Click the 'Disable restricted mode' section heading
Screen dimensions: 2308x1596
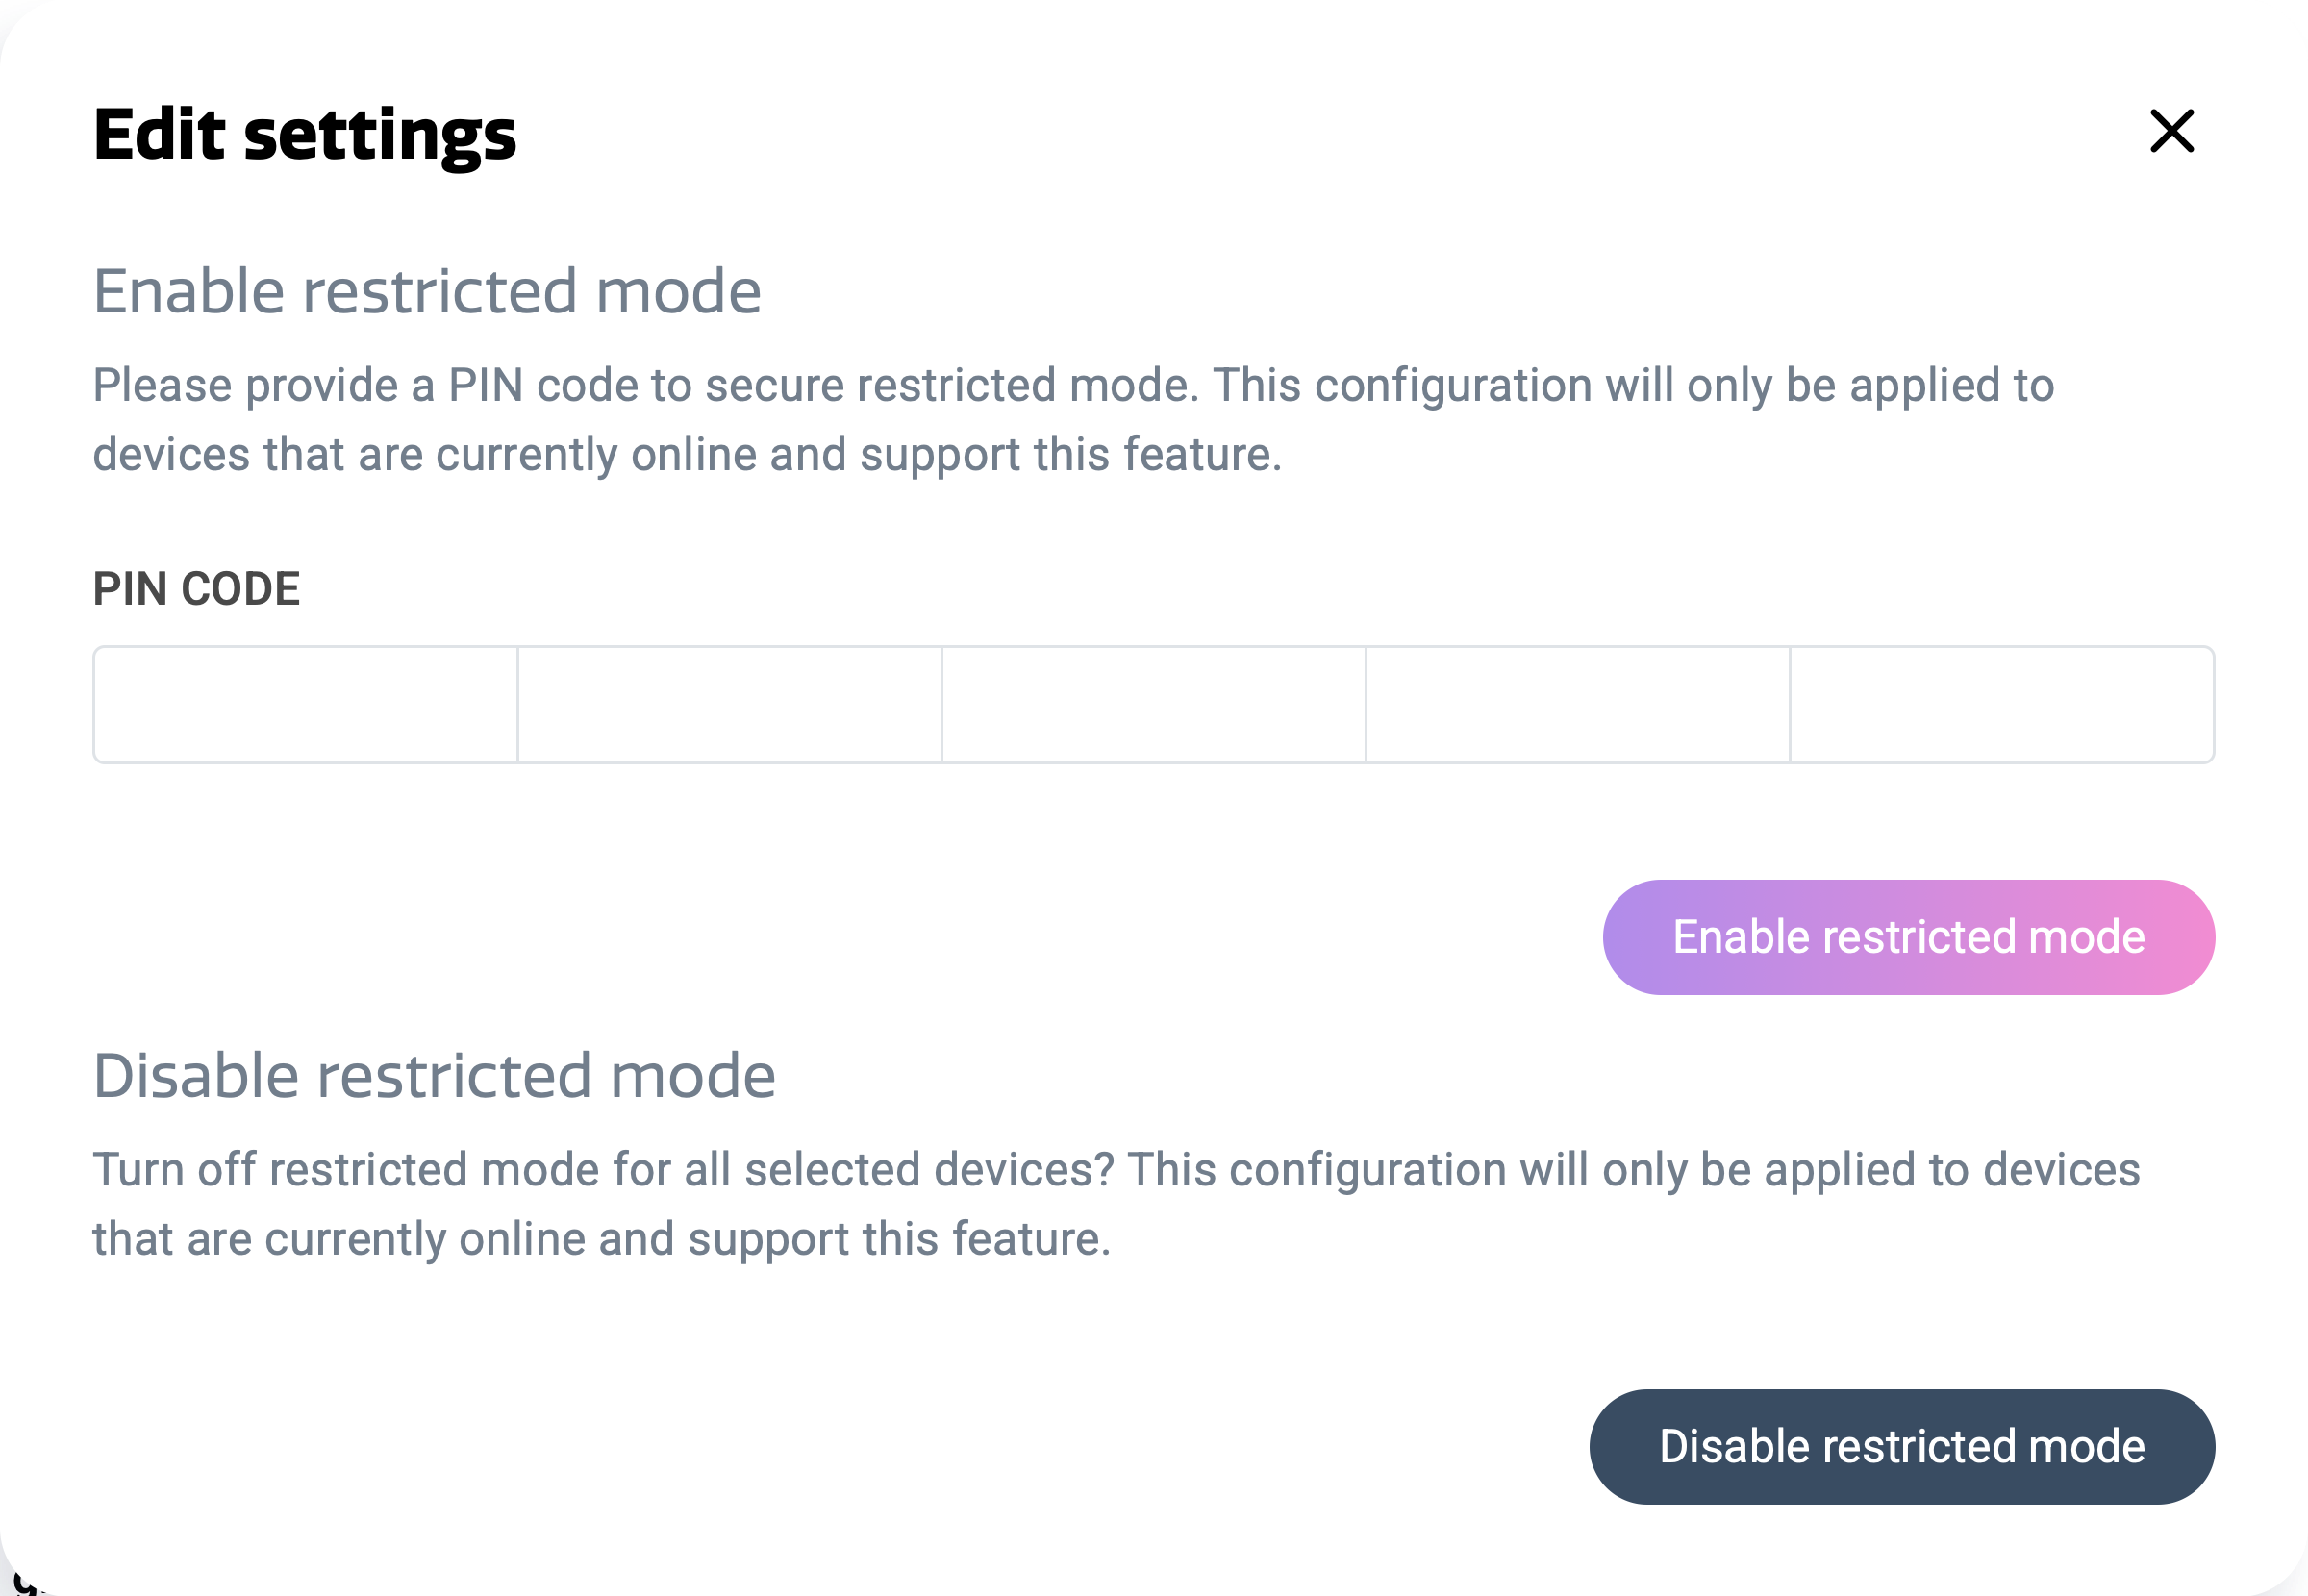pyautogui.click(x=434, y=1076)
